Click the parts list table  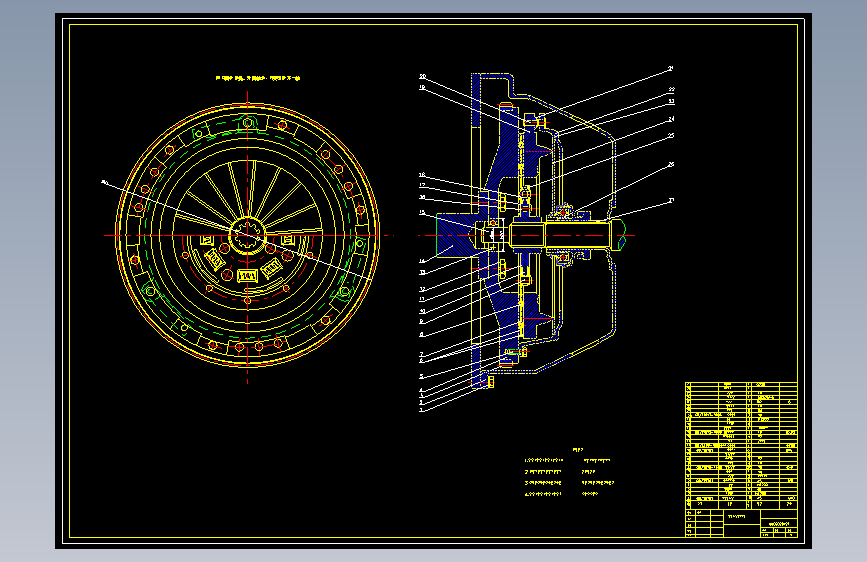[x=741, y=445]
